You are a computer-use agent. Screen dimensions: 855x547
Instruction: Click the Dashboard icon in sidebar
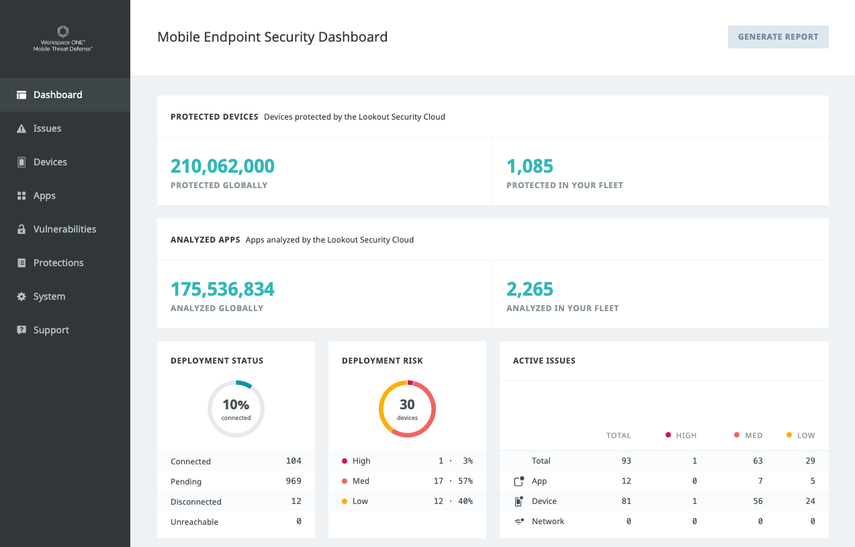click(x=21, y=95)
